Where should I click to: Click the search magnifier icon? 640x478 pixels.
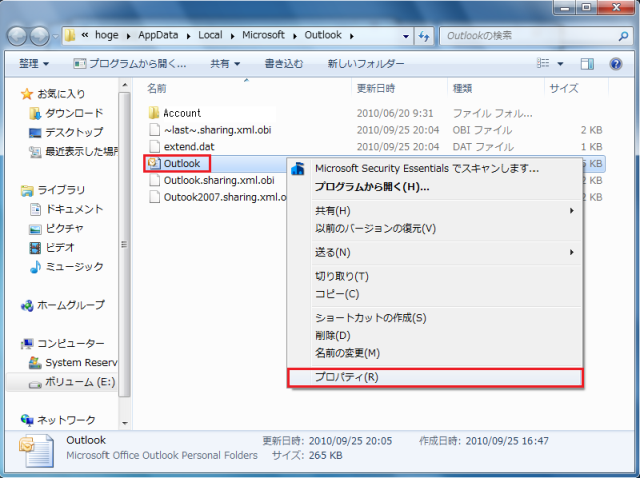623,36
